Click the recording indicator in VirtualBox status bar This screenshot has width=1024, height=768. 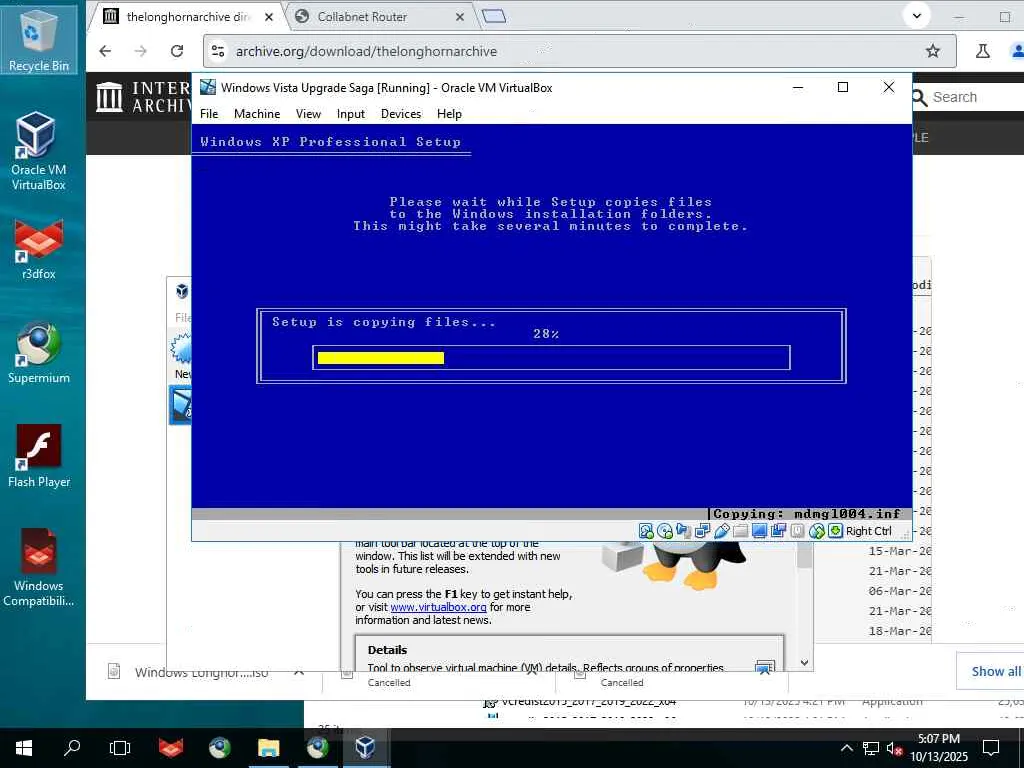pyautogui.click(x=778, y=531)
